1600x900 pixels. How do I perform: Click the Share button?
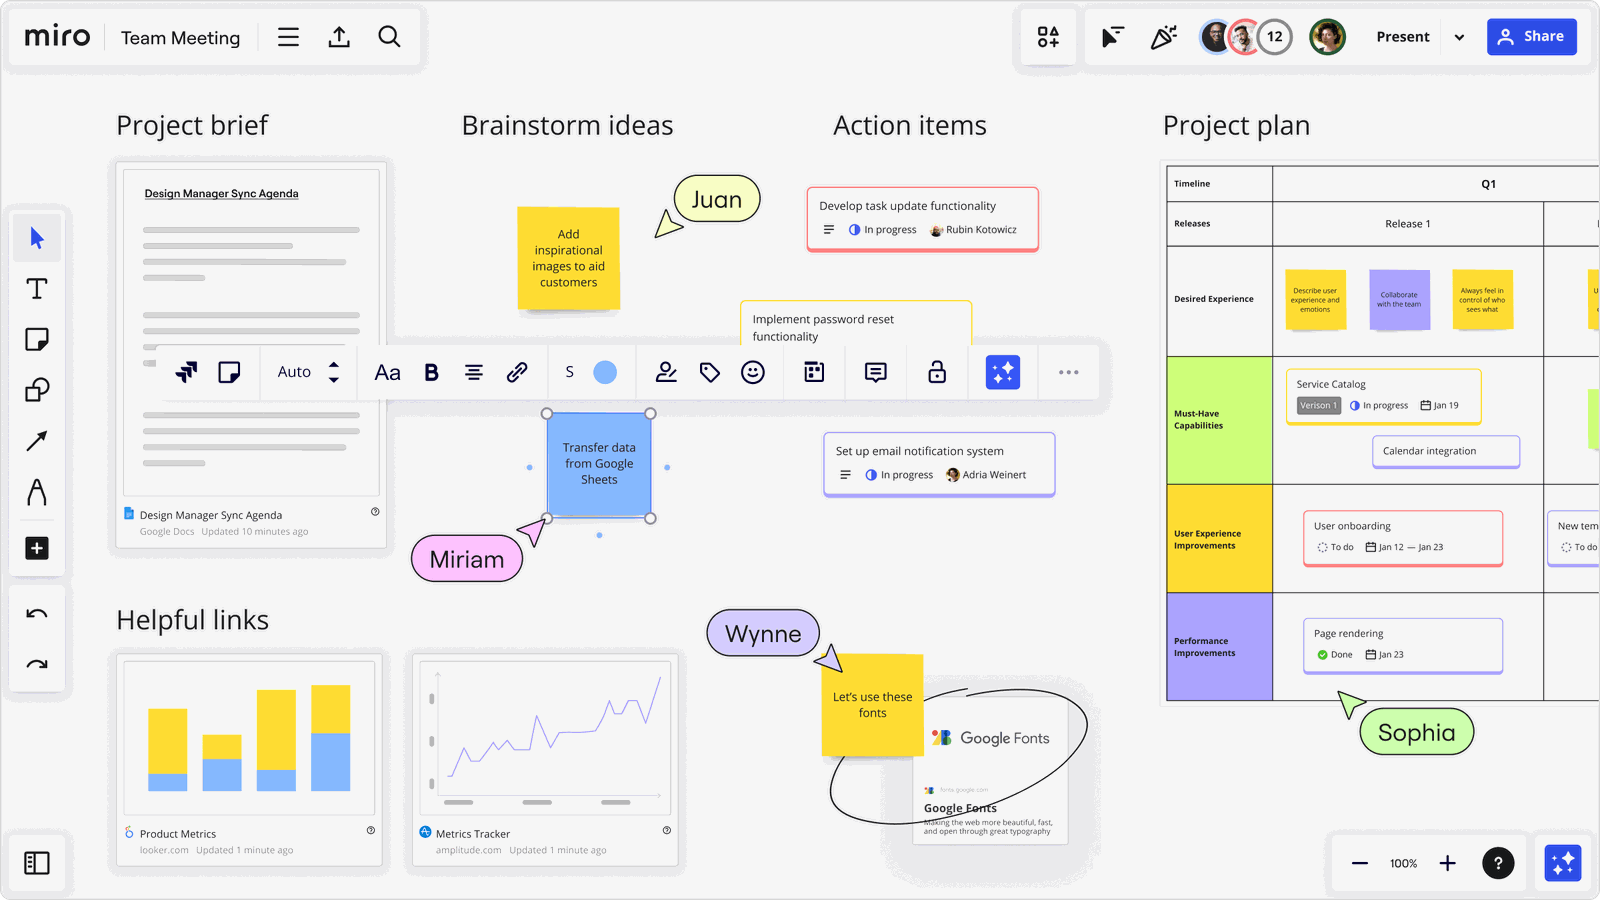click(x=1531, y=37)
